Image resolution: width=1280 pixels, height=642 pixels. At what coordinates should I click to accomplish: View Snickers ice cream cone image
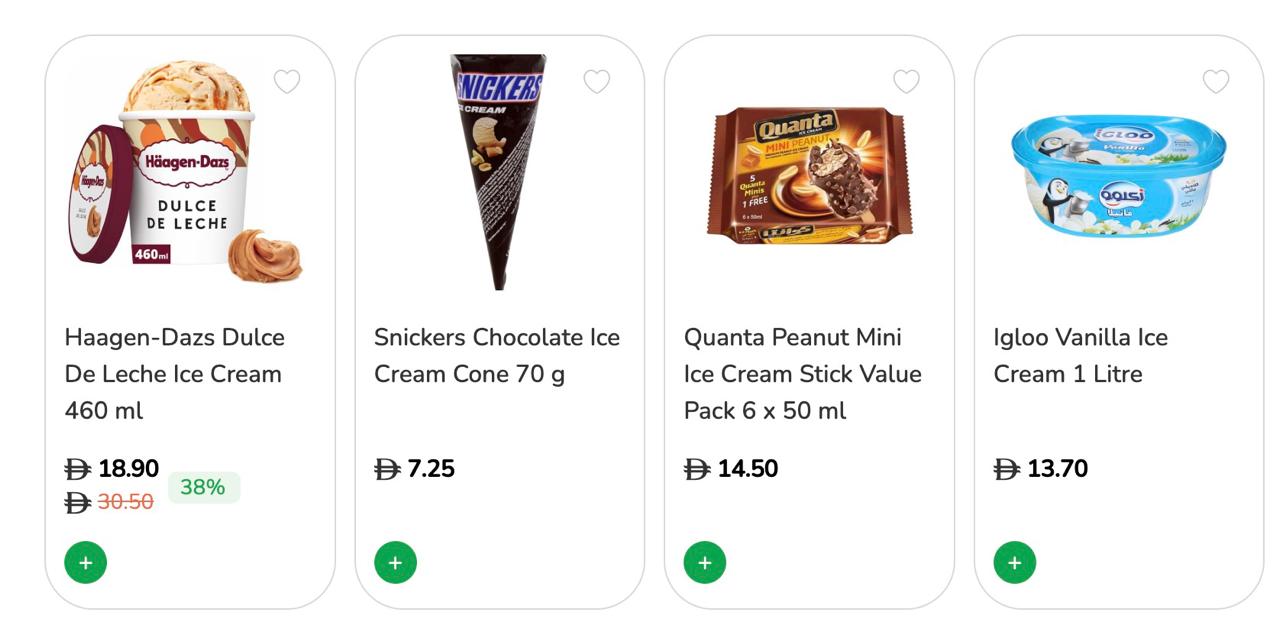click(498, 172)
